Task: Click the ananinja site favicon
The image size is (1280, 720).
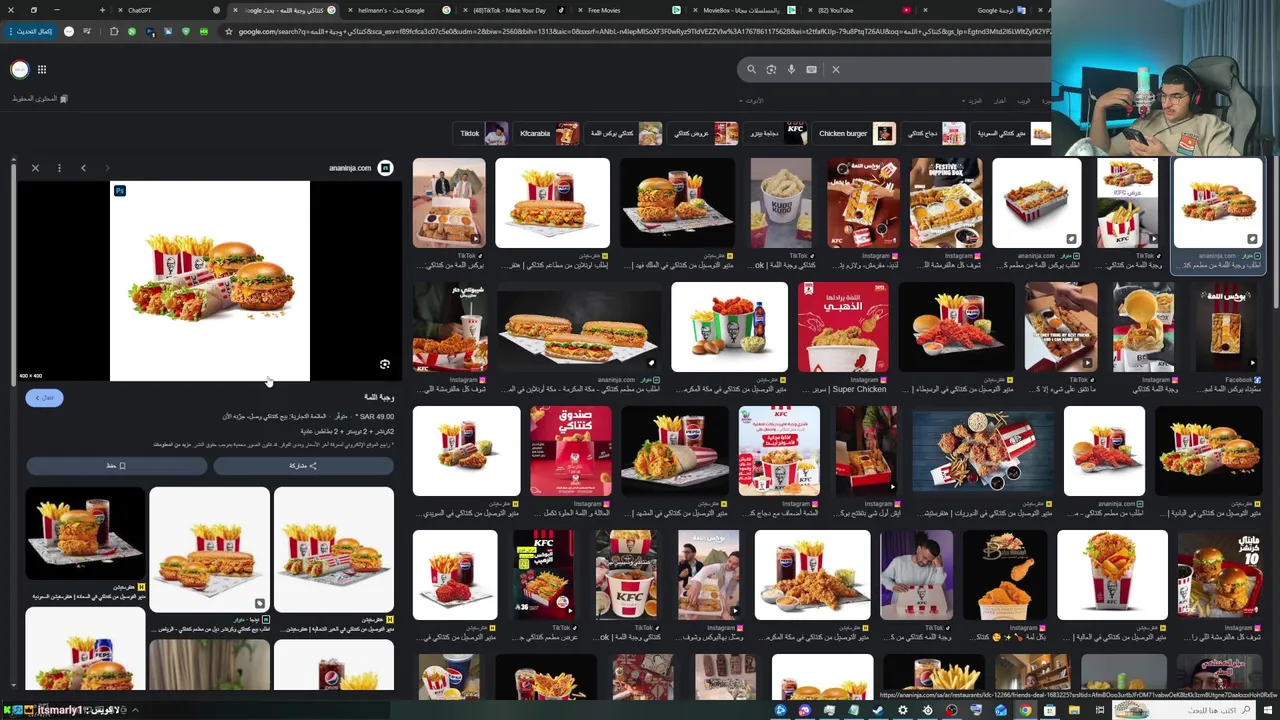Action: [386, 168]
